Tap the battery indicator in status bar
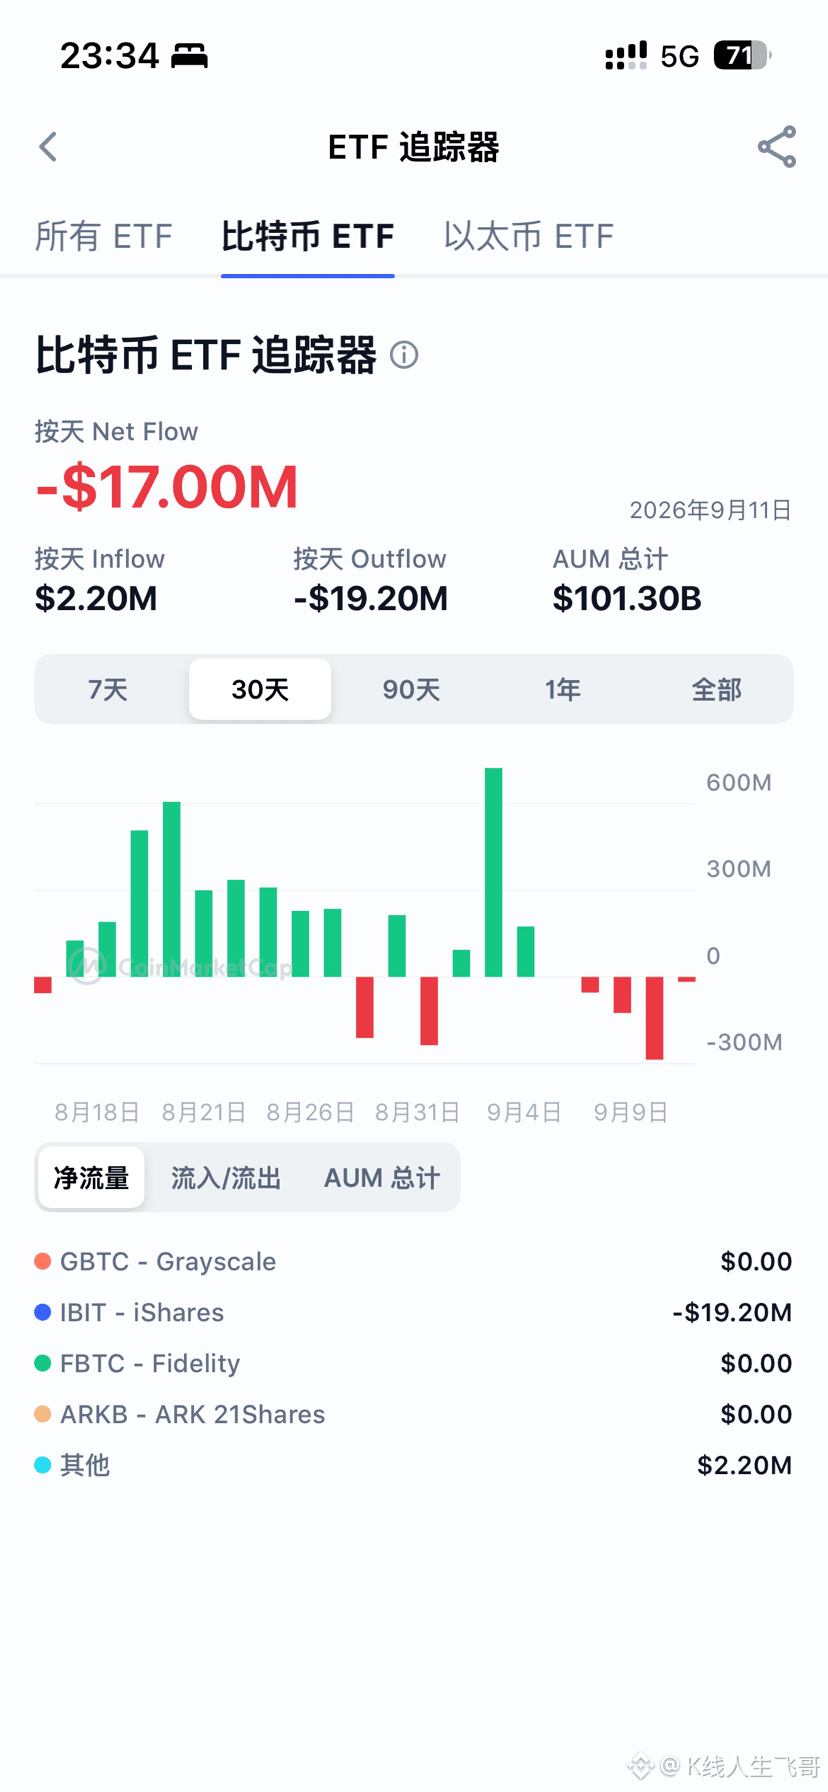Image resolution: width=828 pixels, height=1792 pixels. (x=741, y=55)
